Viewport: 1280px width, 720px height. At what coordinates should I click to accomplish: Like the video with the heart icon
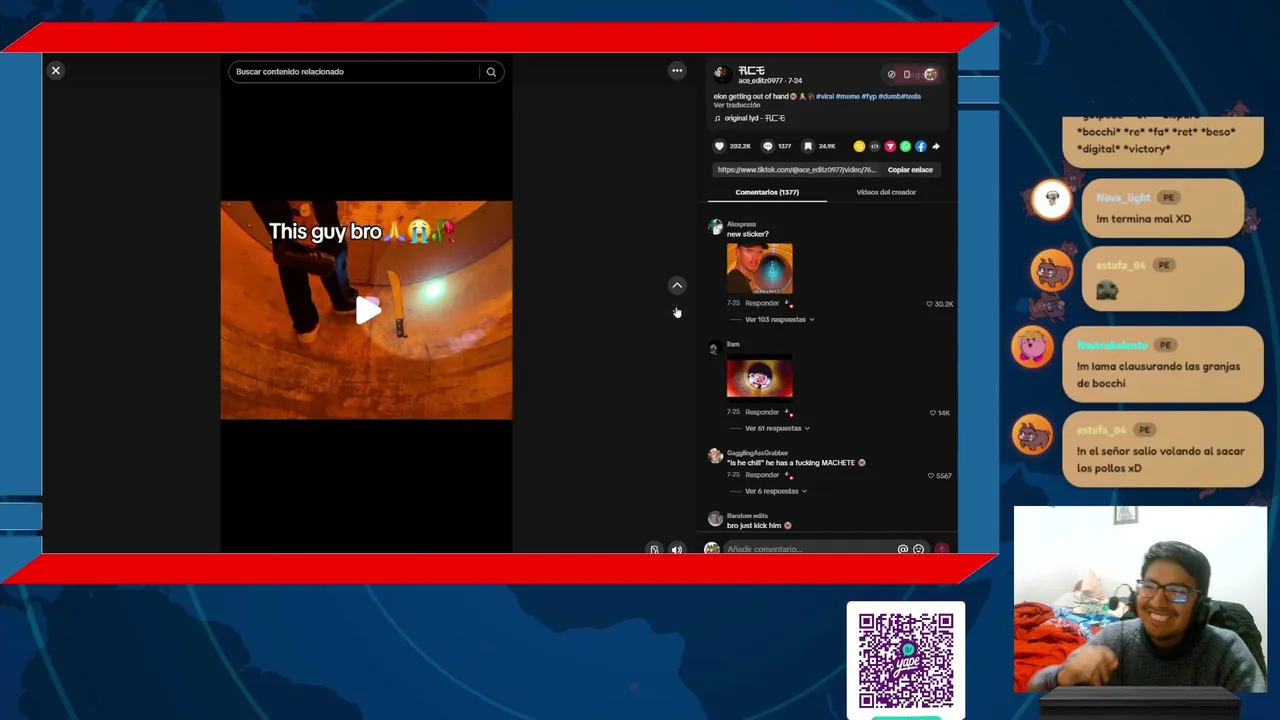pyautogui.click(x=719, y=146)
